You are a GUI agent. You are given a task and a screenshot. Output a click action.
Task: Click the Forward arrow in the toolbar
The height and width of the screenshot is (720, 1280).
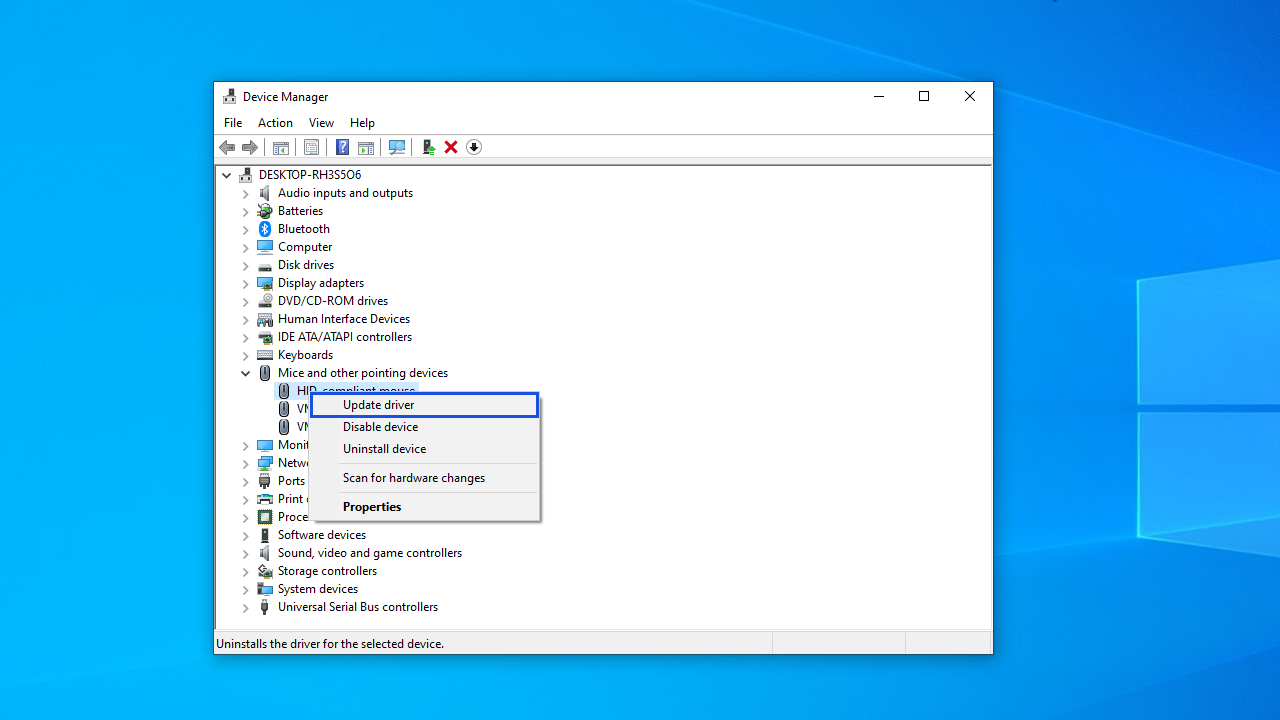[x=250, y=147]
